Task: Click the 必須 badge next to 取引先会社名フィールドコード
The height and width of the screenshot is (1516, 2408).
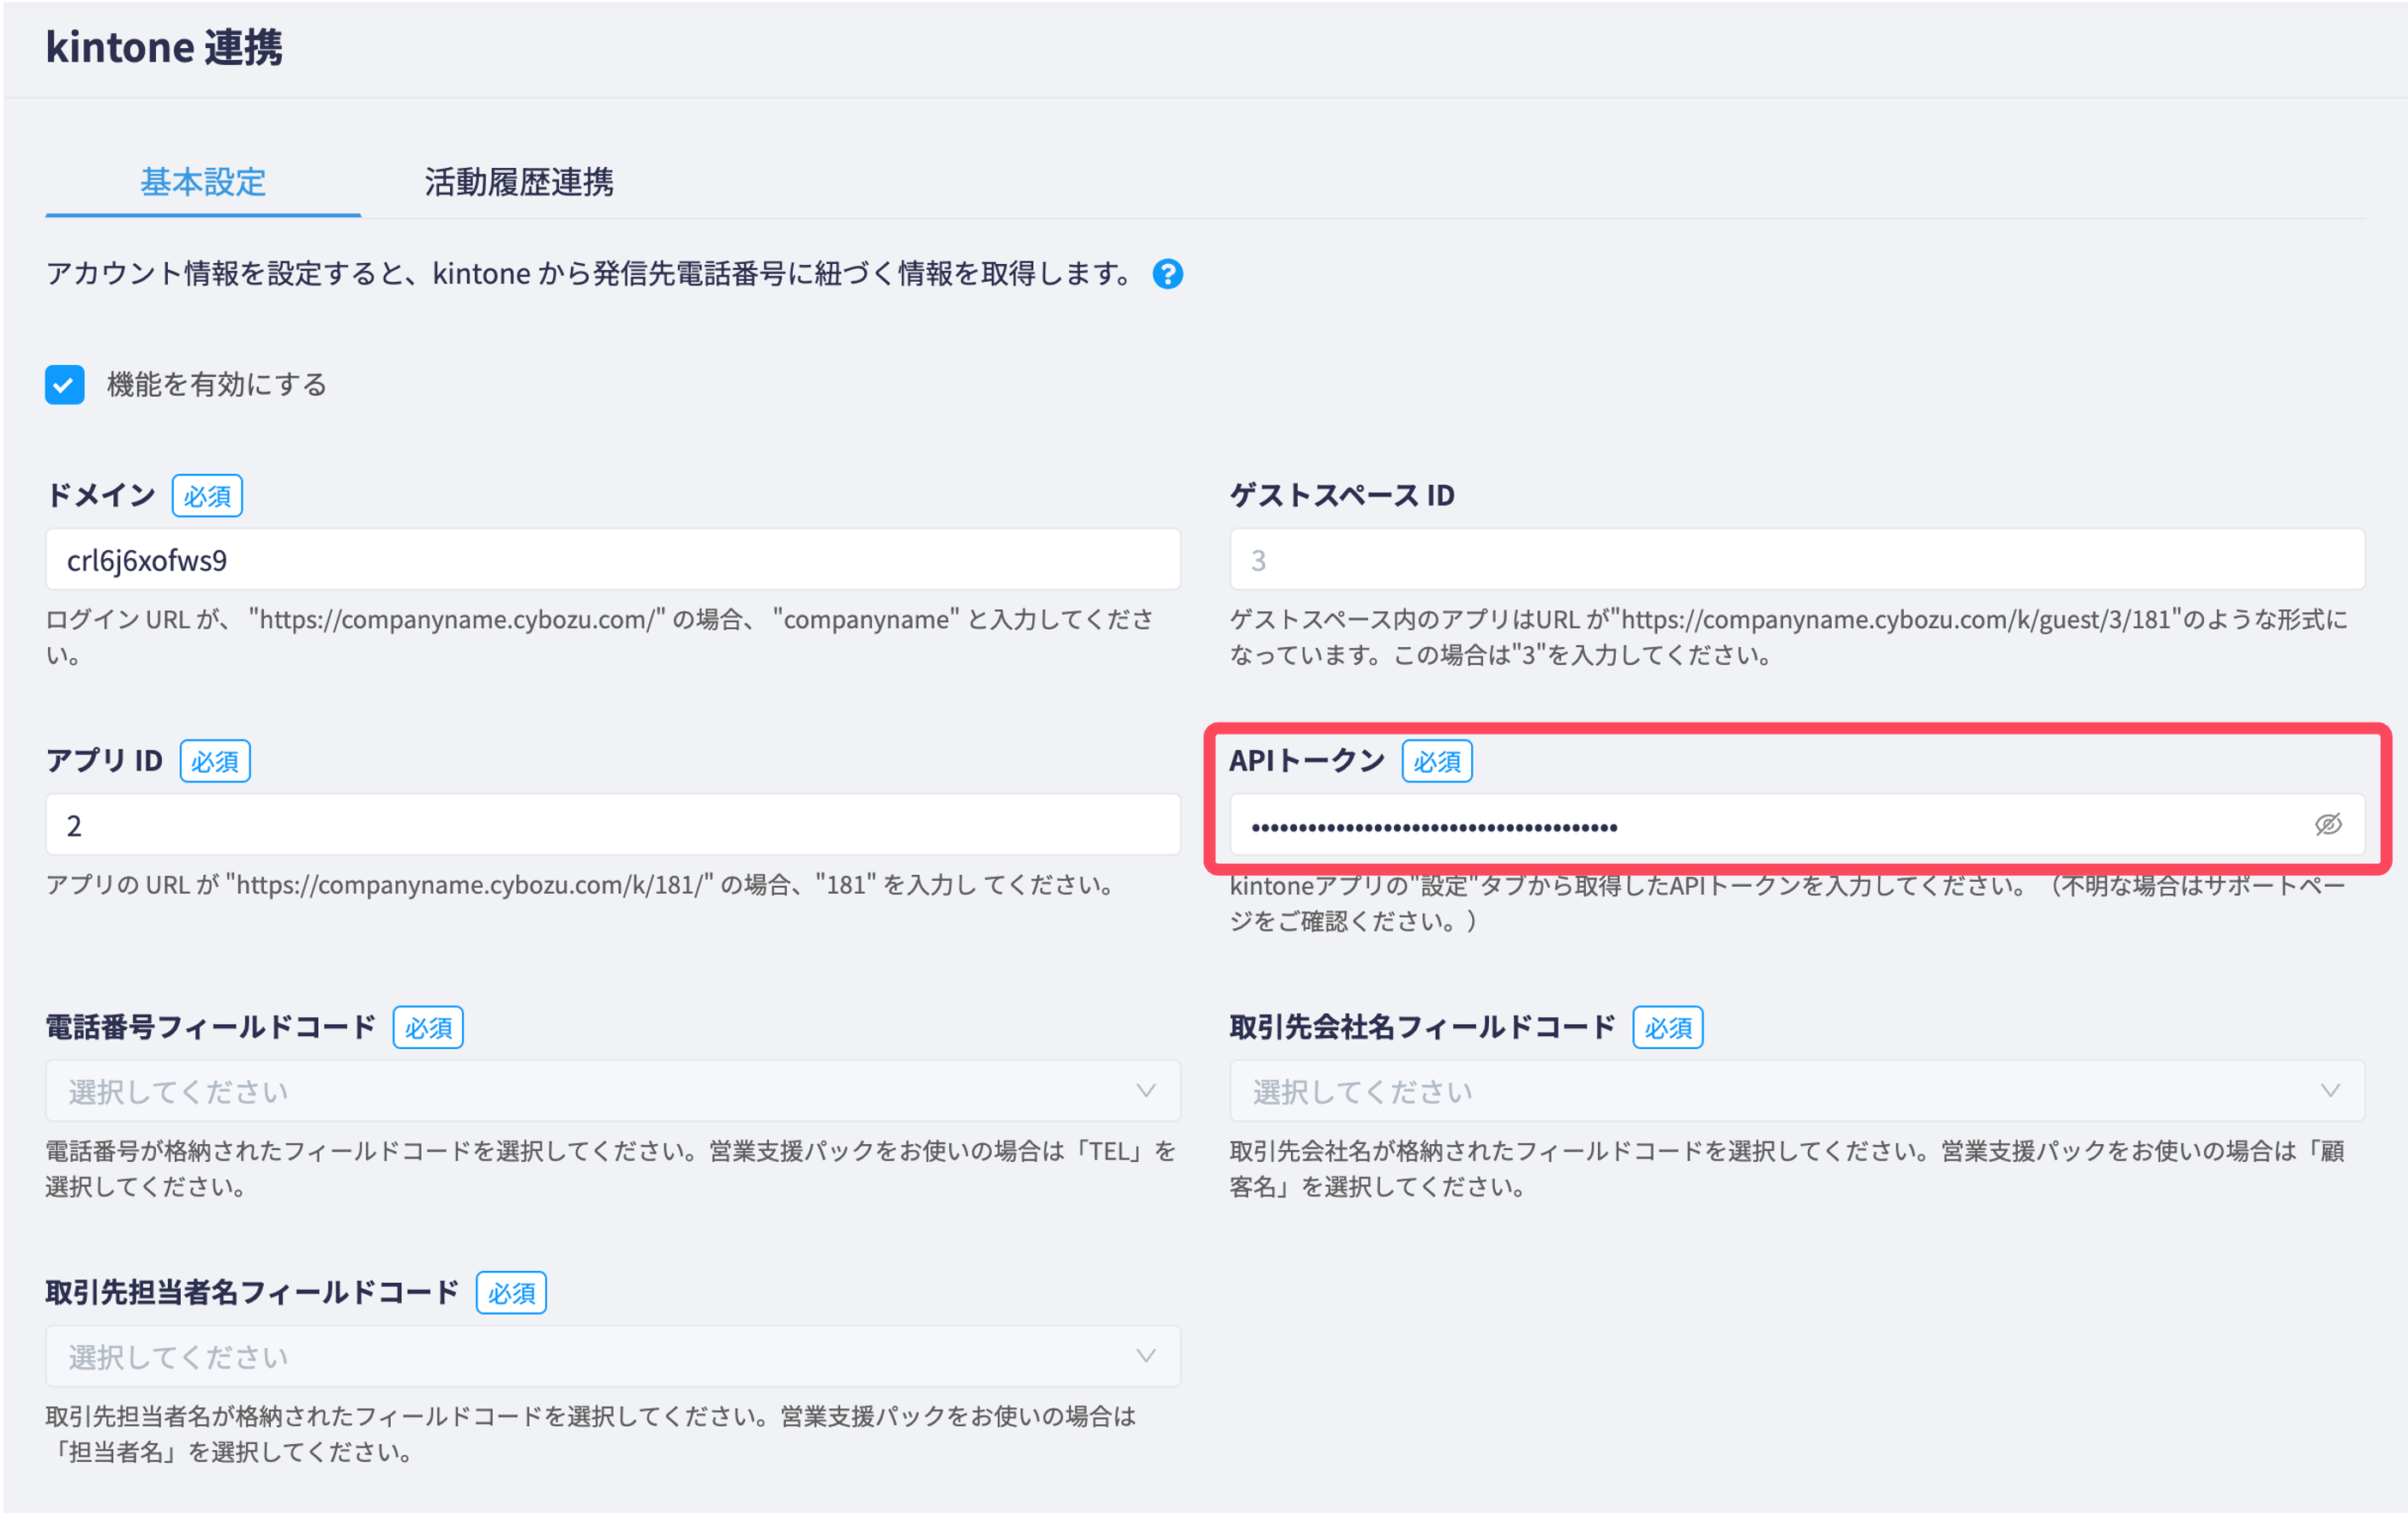Action: tap(1668, 1028)
